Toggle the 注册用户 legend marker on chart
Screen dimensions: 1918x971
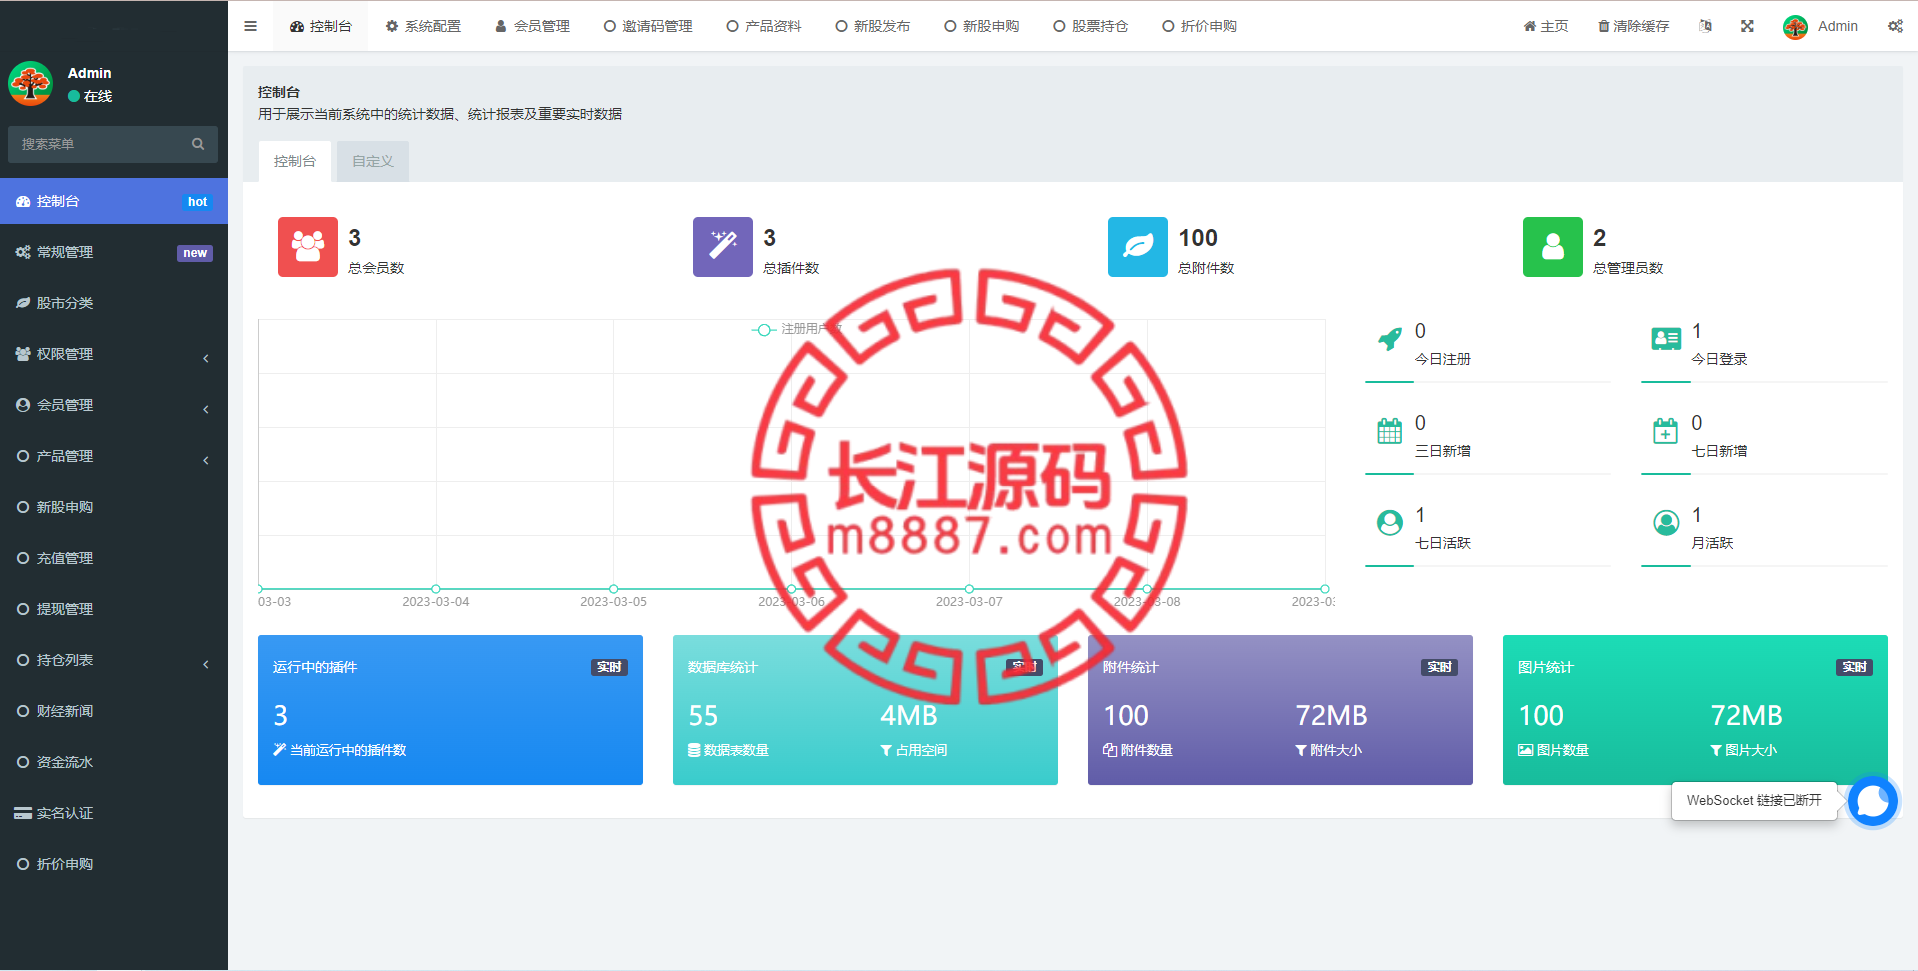tap(764, 329)
